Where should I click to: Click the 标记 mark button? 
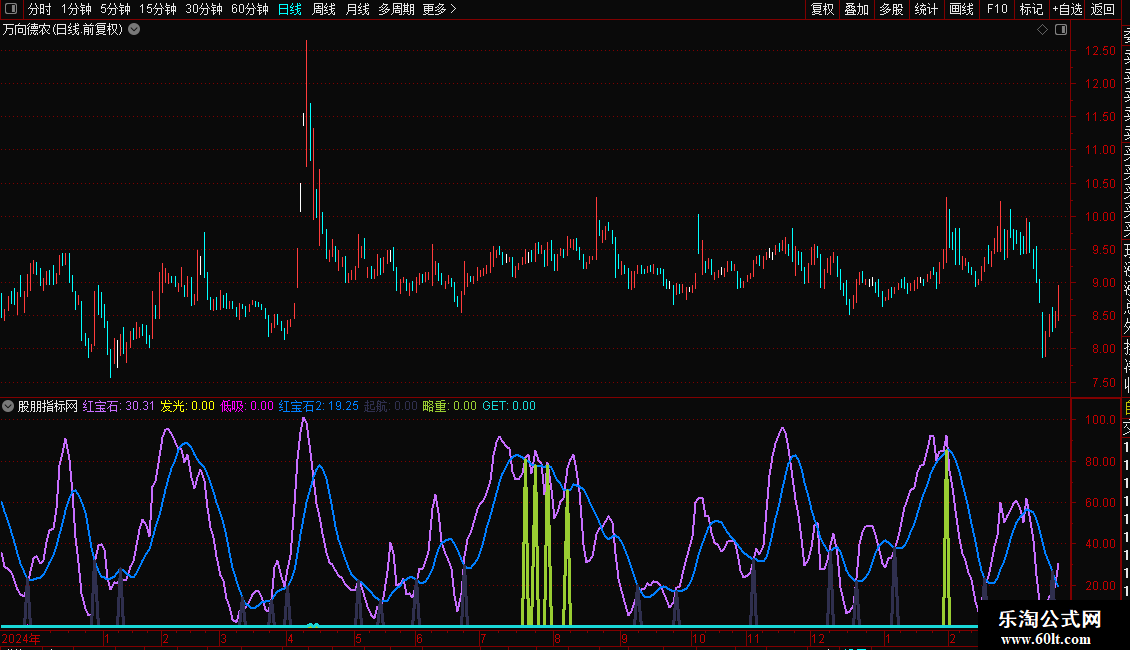(1031, 9)
